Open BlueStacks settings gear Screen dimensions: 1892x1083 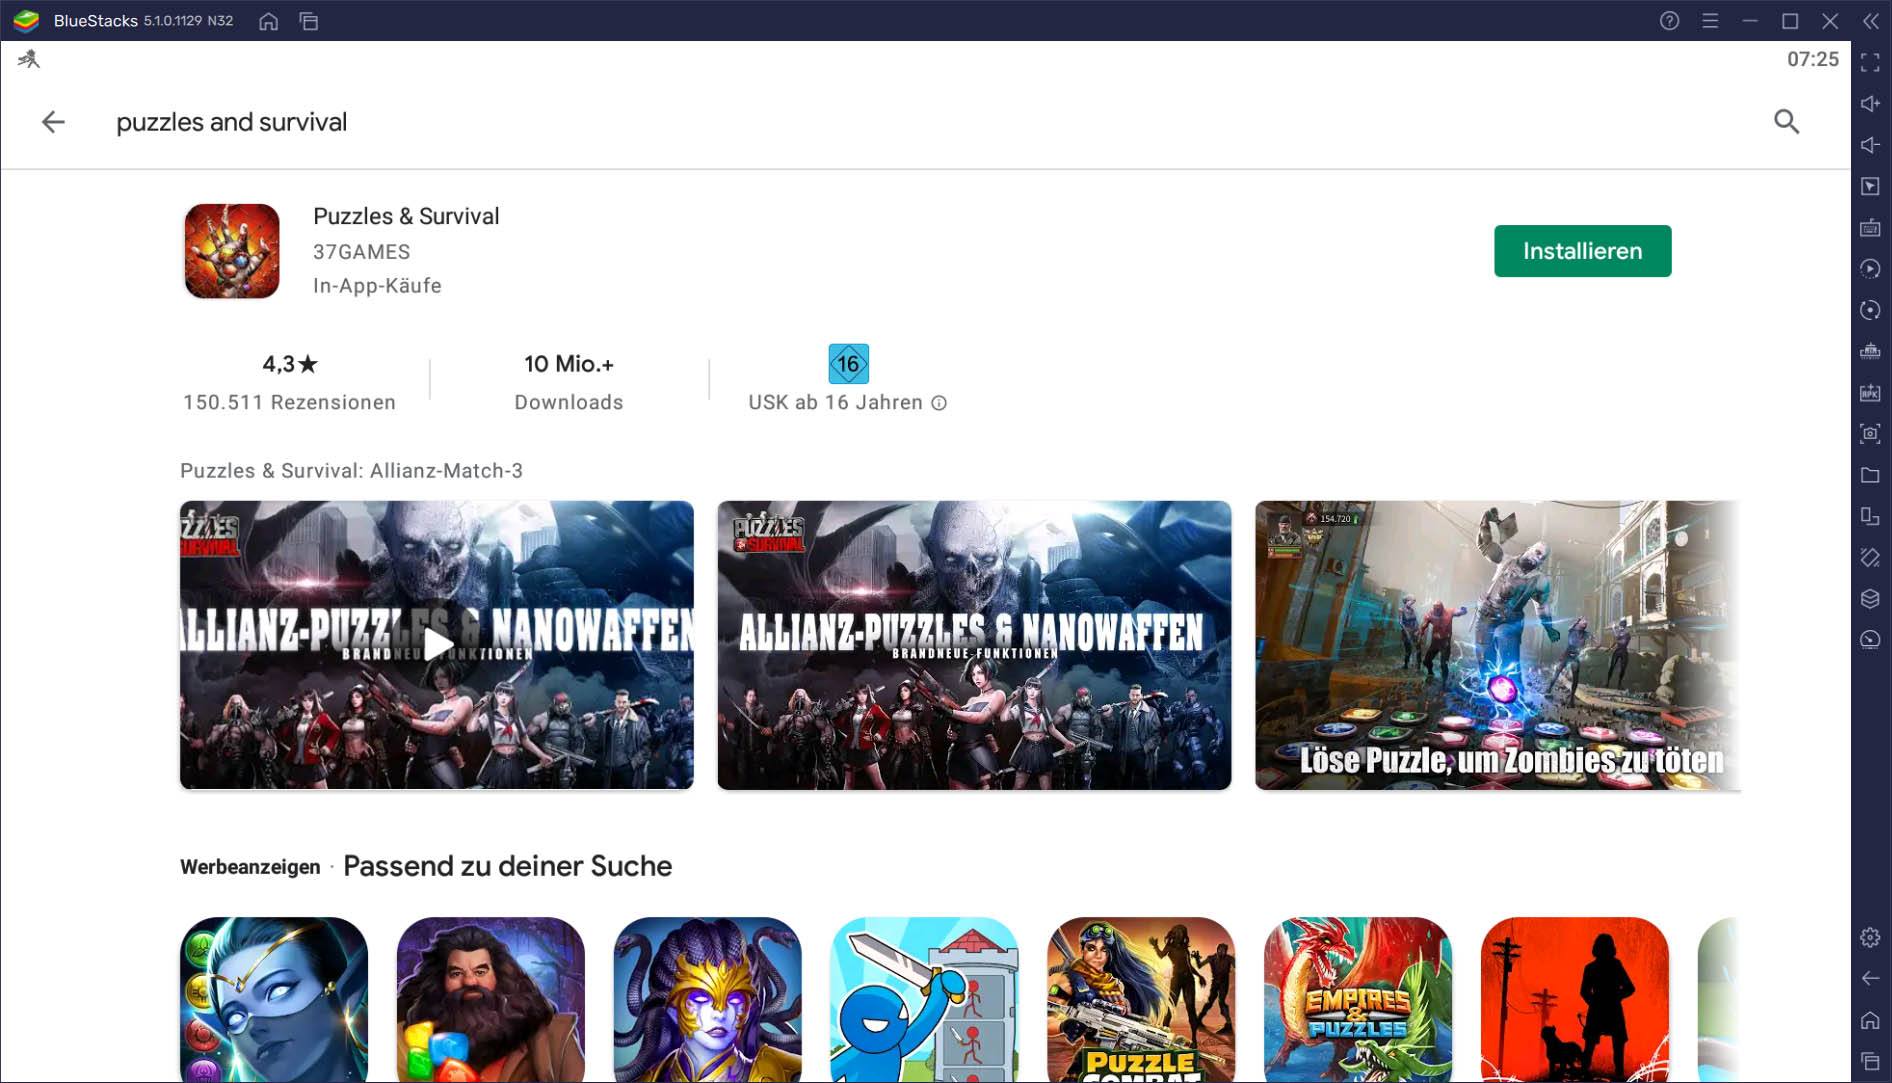[x=1870, y=937]
